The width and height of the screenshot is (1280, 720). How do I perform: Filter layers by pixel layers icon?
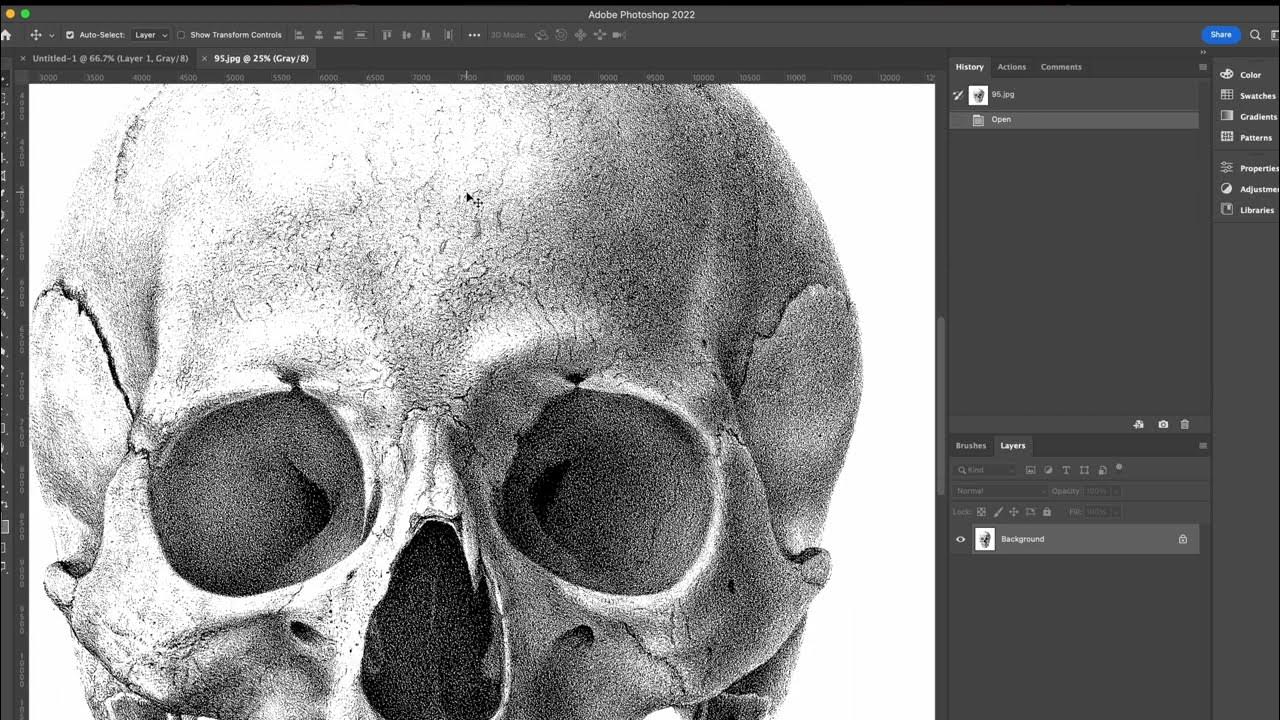tap(1031, 470)
